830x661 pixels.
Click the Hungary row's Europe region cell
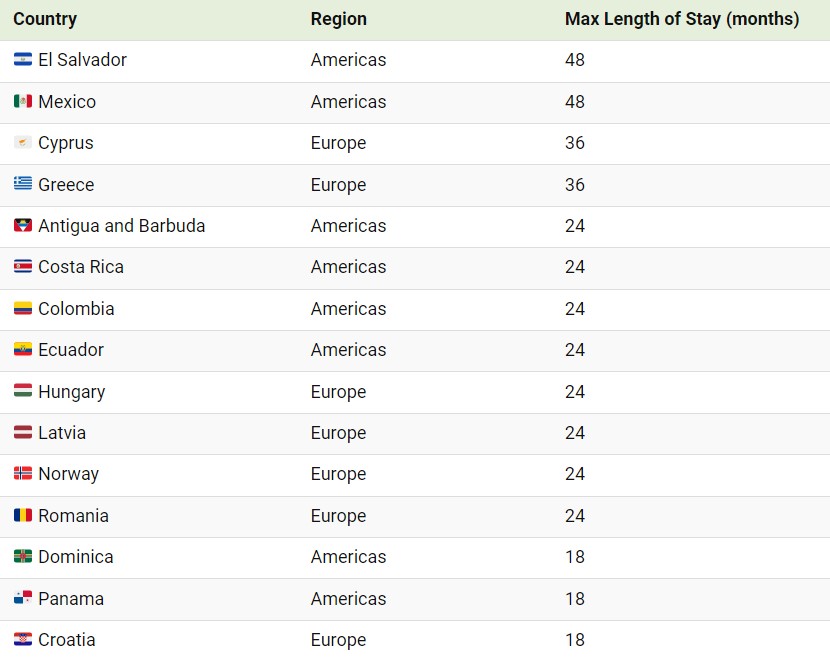pos(338,392)
